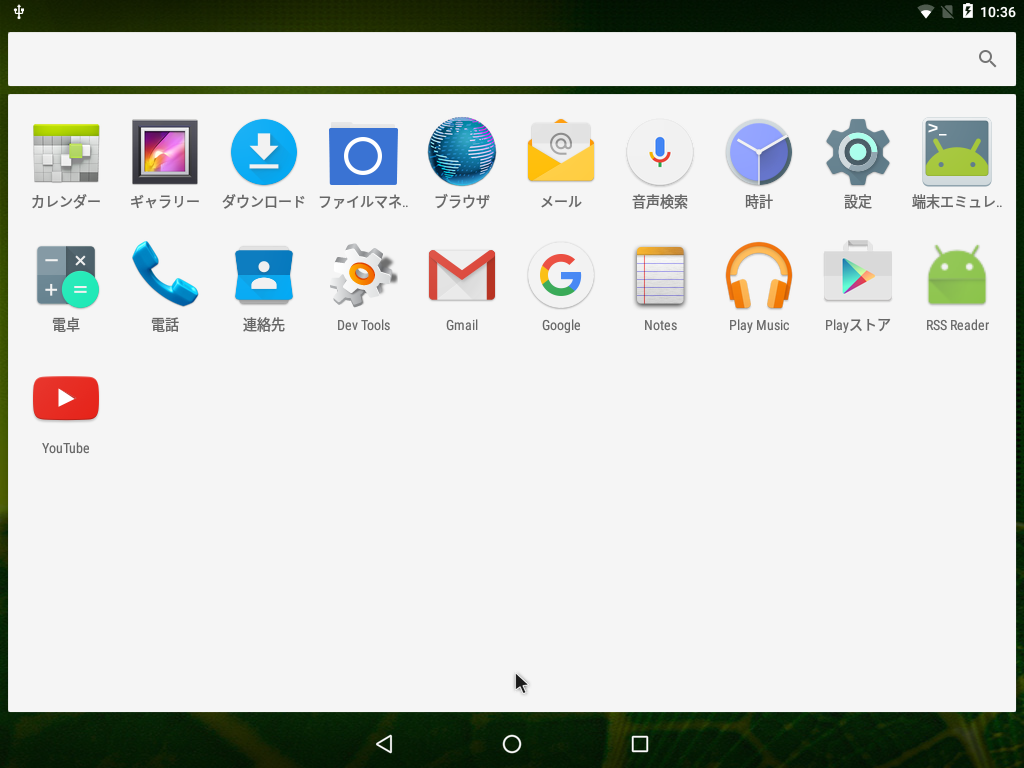Tap the Home navigation circle button

pyautogui.click(x=512, y=744)
